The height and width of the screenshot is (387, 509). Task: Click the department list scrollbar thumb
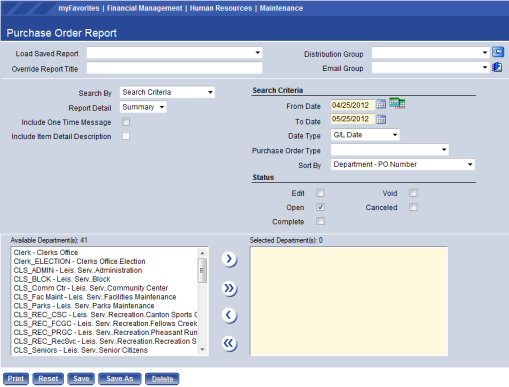click(202, 271)
